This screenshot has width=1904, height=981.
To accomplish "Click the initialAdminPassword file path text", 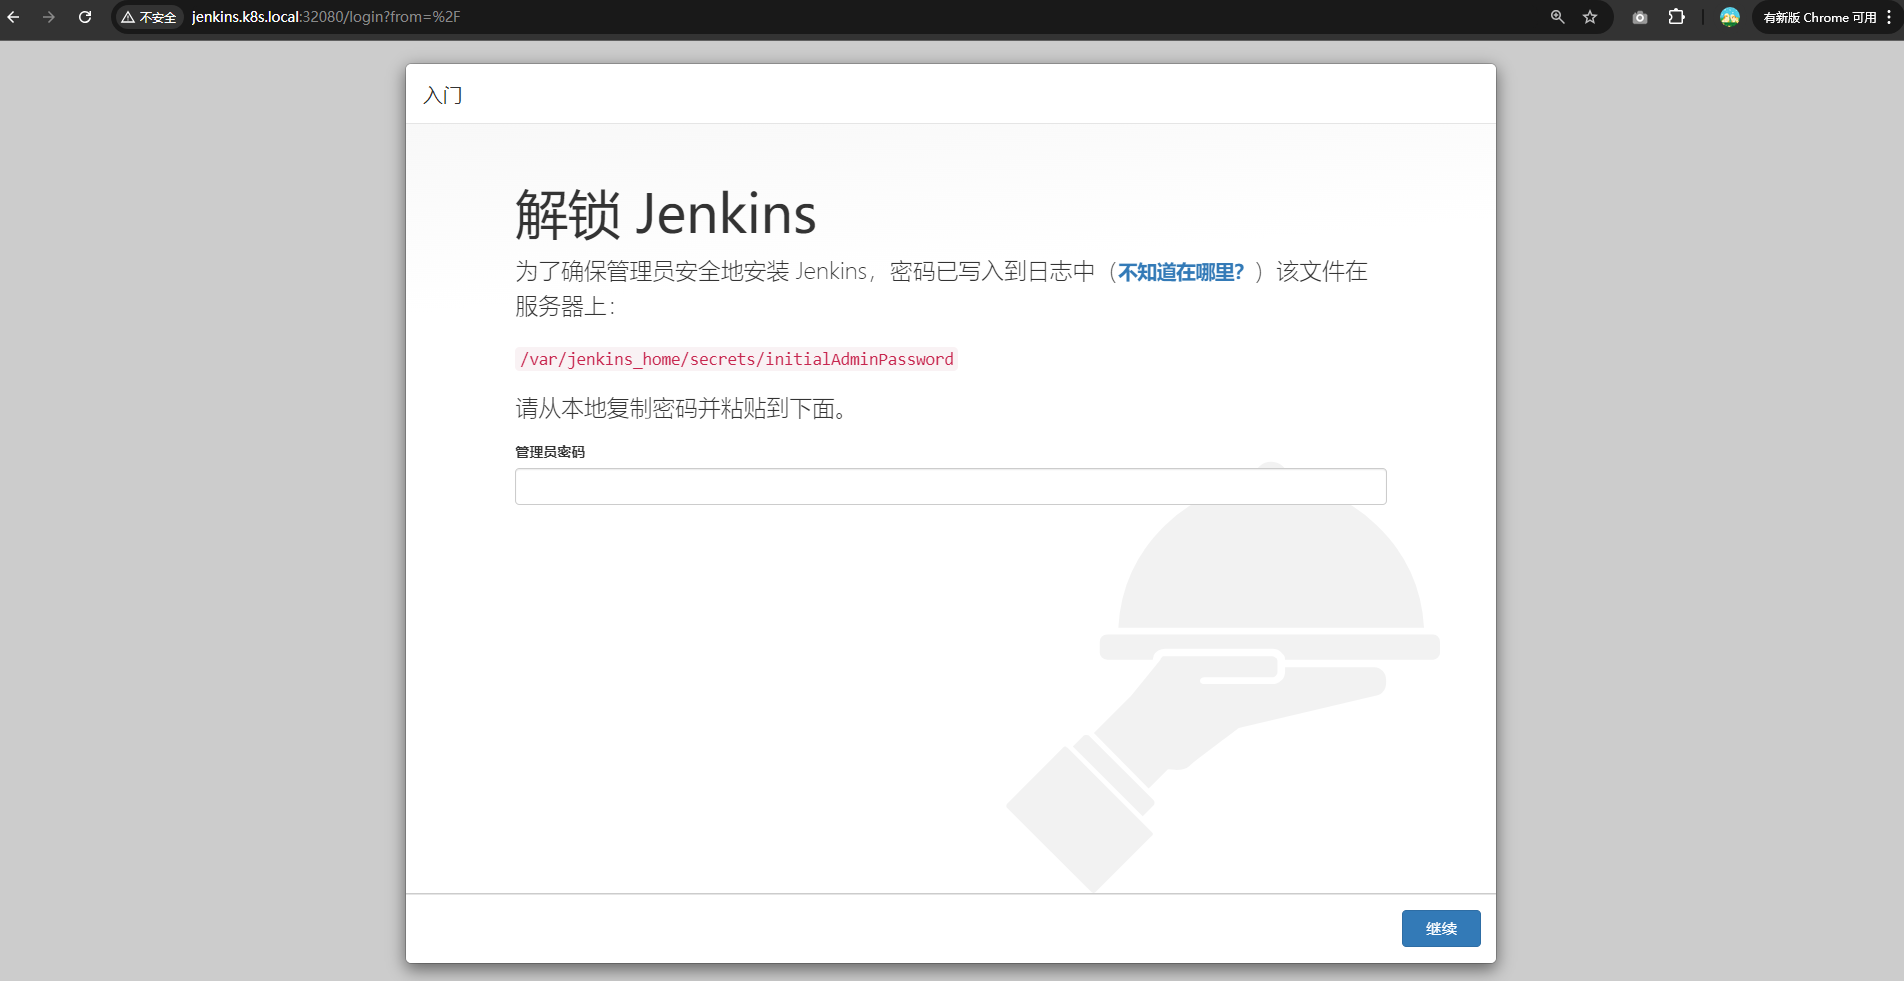I will pyautogui.click(x=736, y=359).
